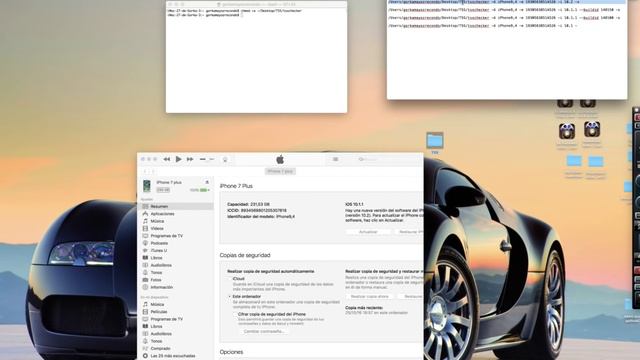Click the Copias de seguridad heading
The image size is (640, 360).
point(245,255)
